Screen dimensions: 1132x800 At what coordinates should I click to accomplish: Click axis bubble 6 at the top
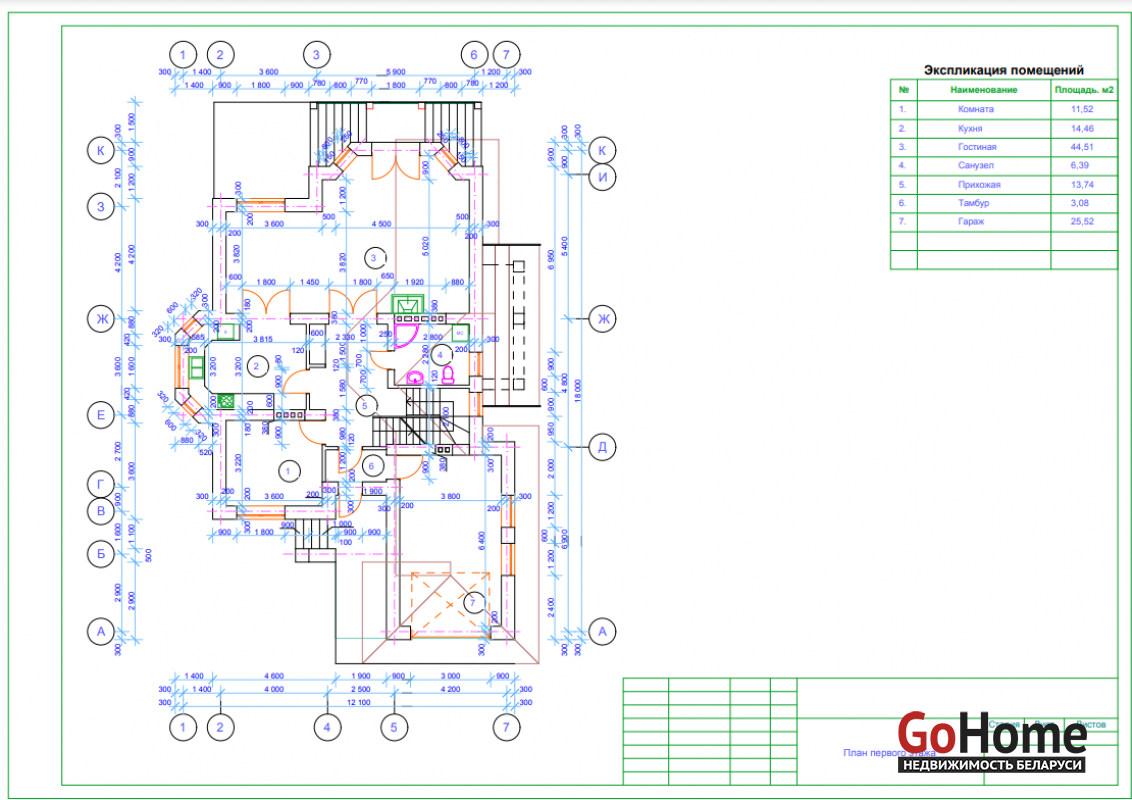474,54
